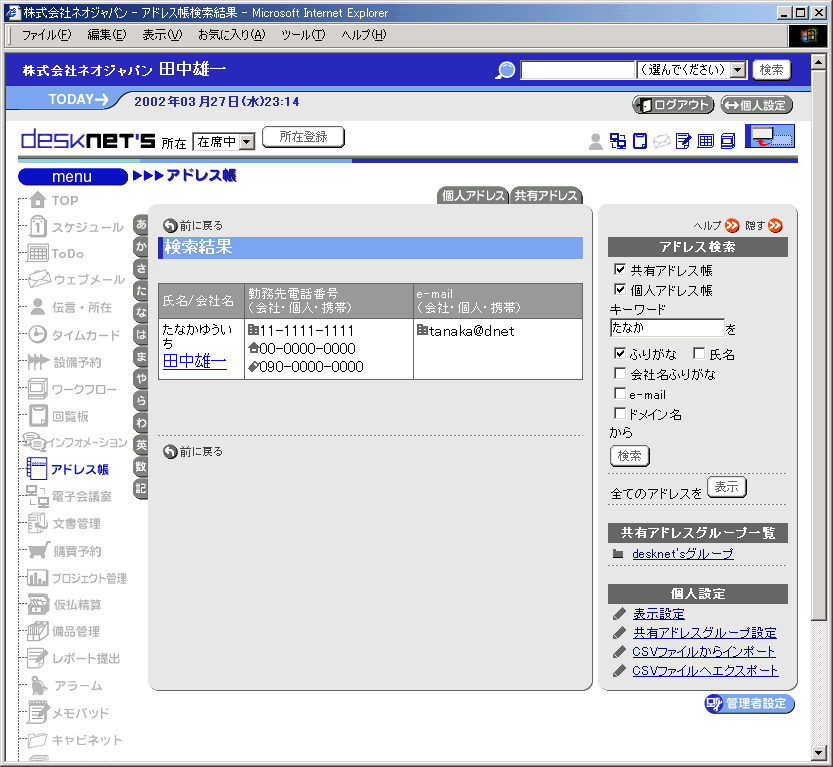
Task: Toggle the ふりがな search checkbox
Action: (619, 353)
